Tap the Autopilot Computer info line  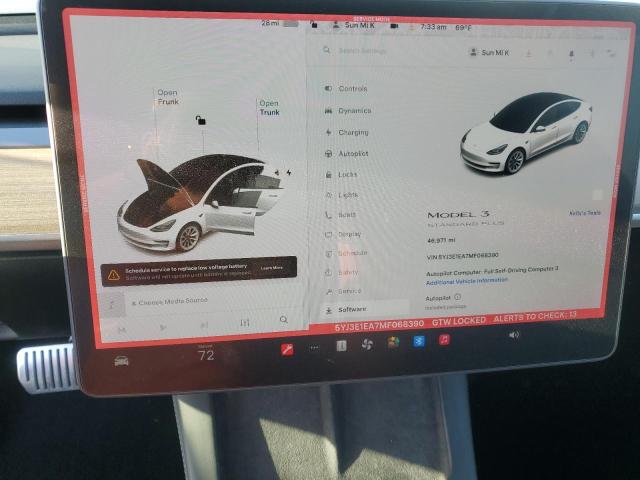click(x=492, y=271)
